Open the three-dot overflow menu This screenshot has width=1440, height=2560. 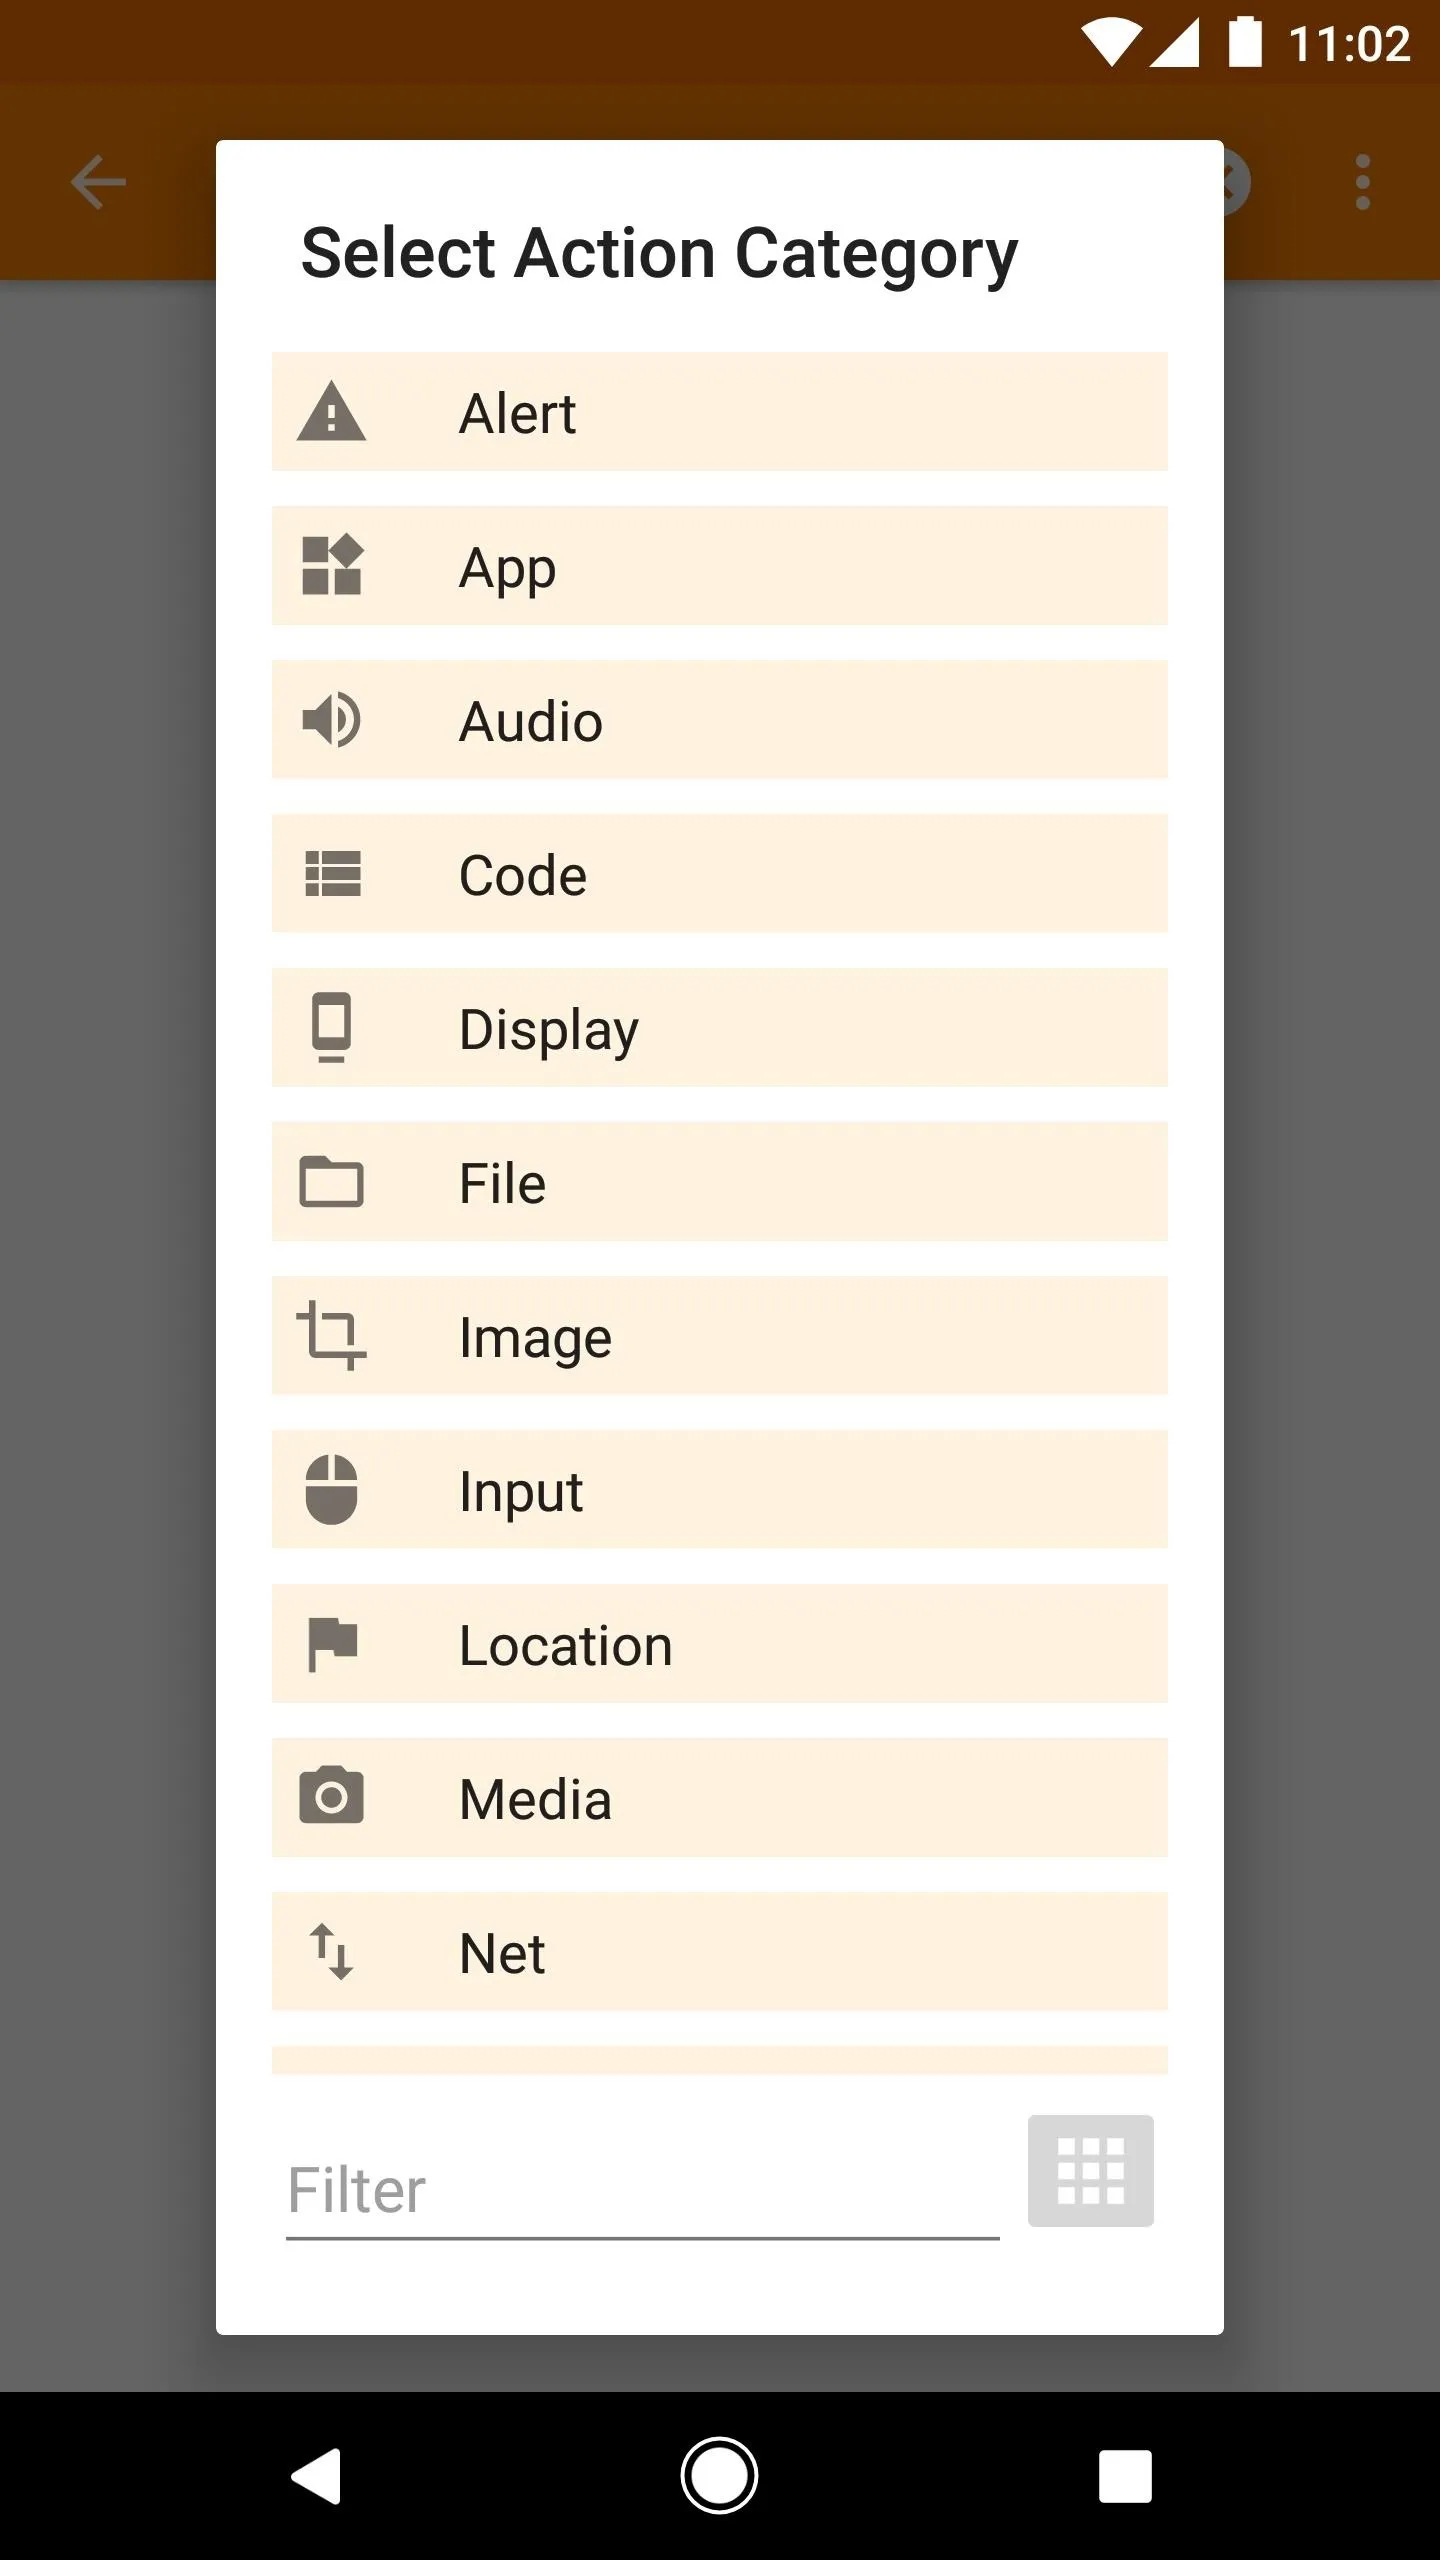coord(1362,182)
